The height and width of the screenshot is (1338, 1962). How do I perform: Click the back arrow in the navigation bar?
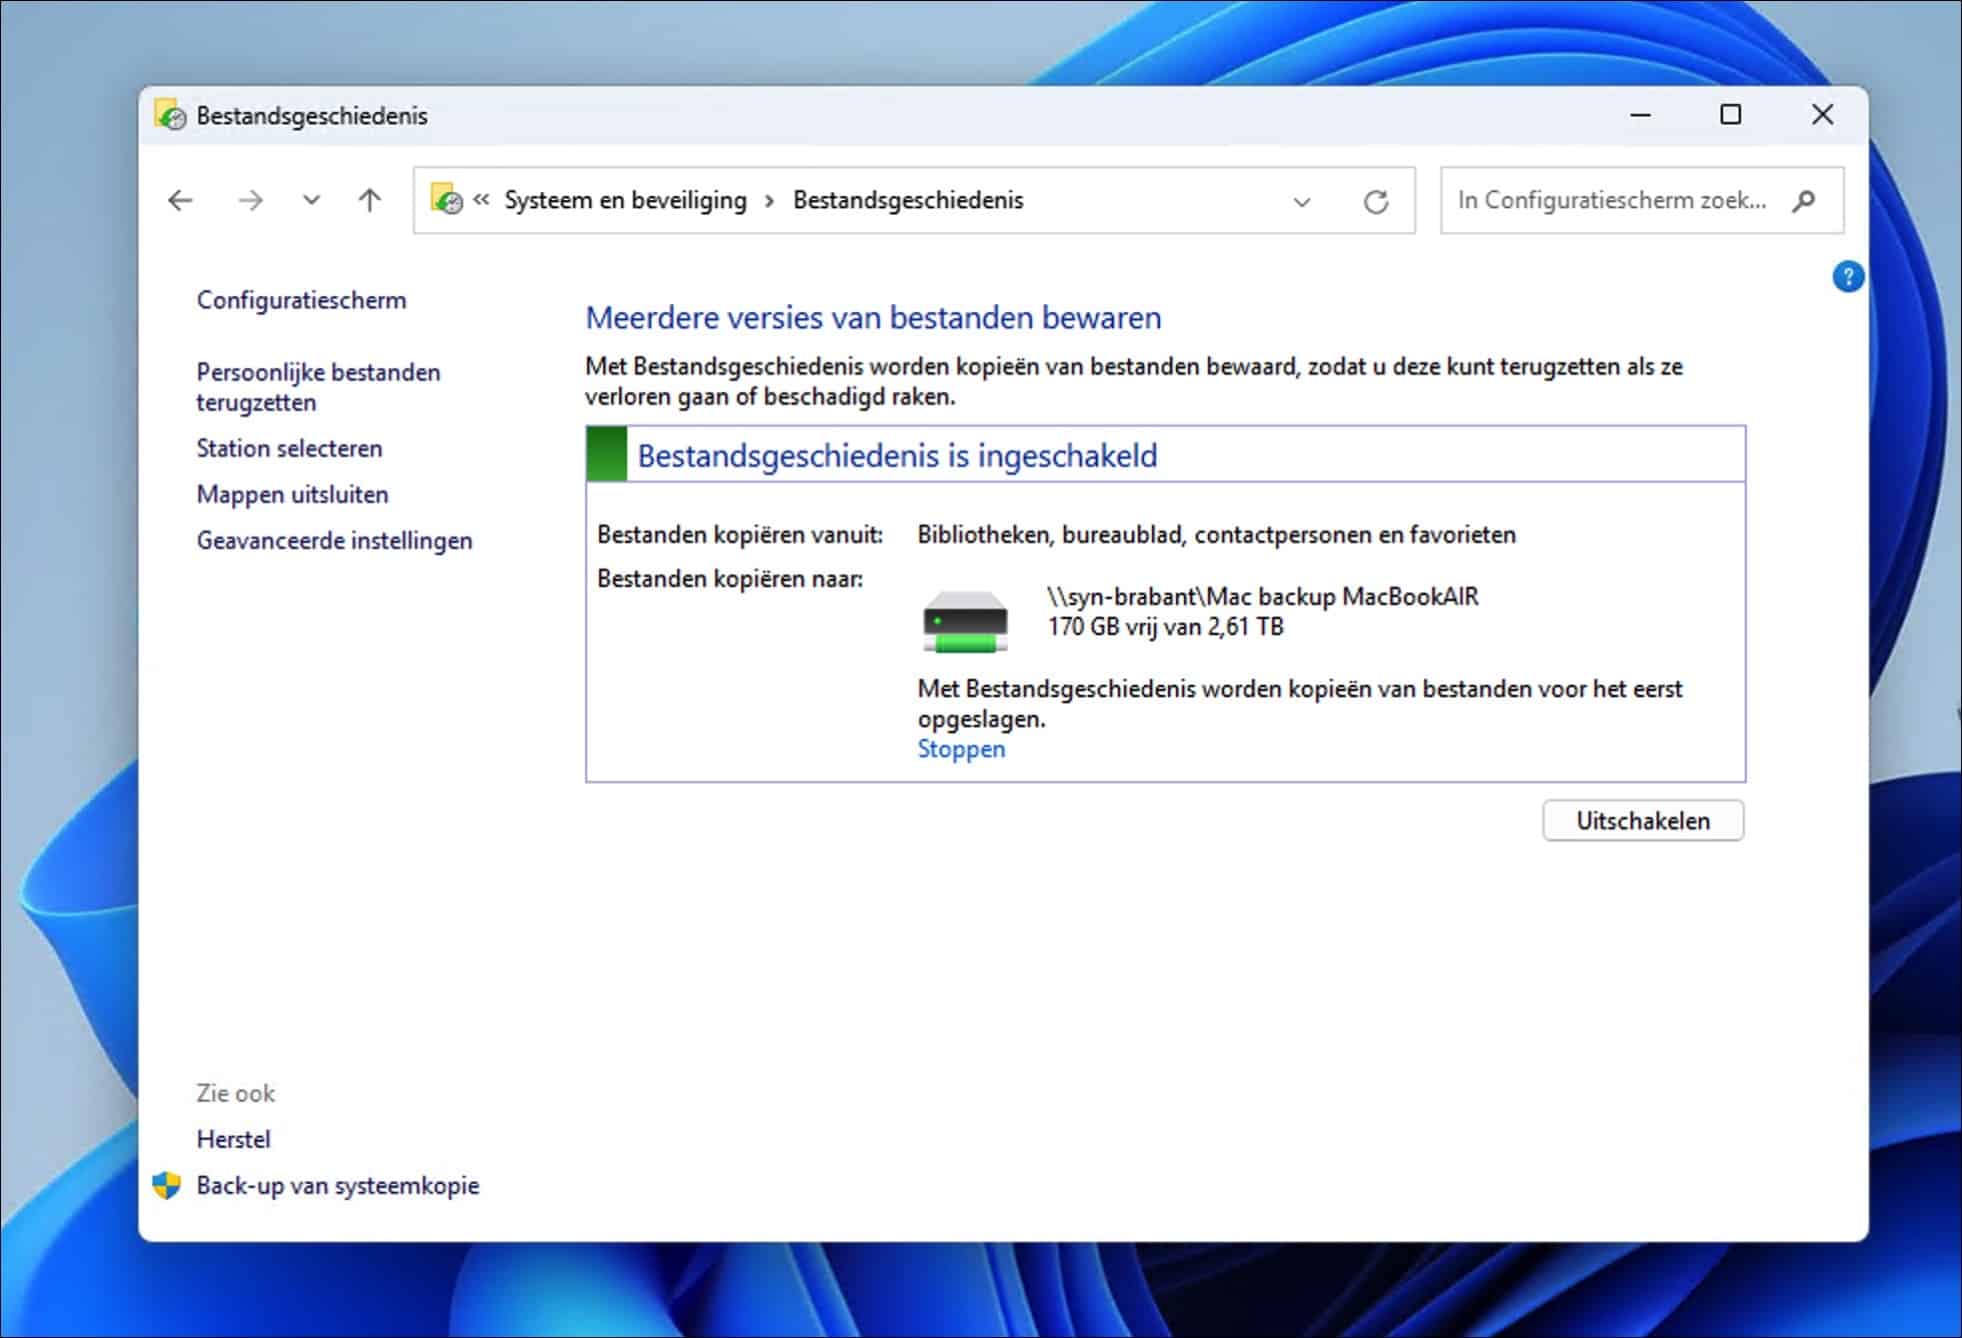pos(180,200)
